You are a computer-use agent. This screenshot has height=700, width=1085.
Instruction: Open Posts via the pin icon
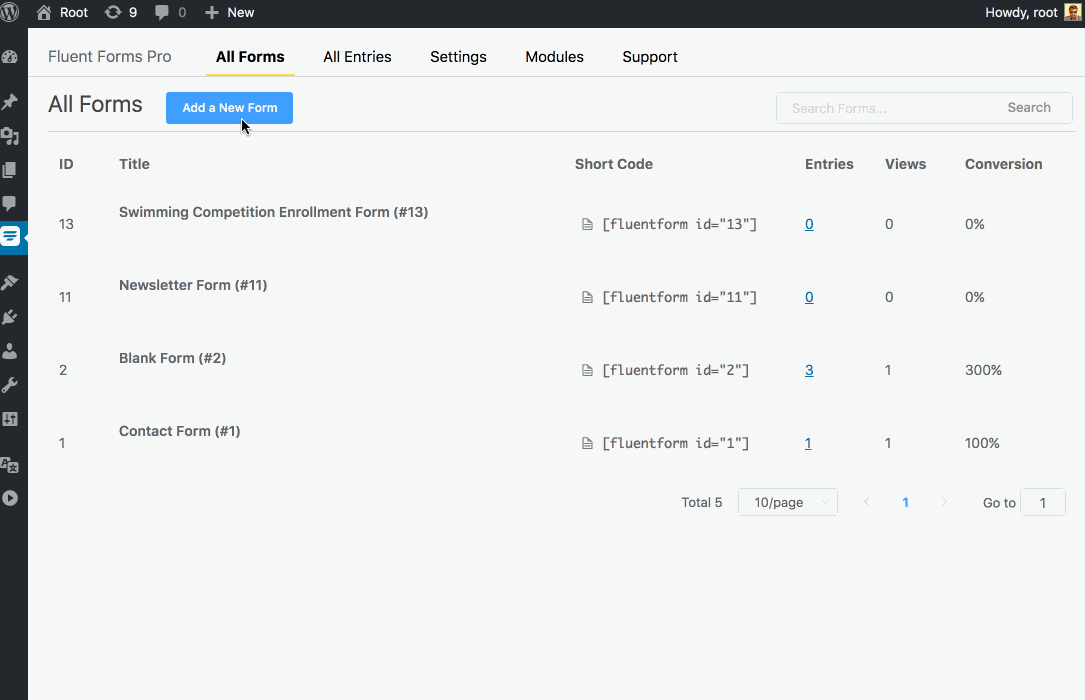coord(10,101)
